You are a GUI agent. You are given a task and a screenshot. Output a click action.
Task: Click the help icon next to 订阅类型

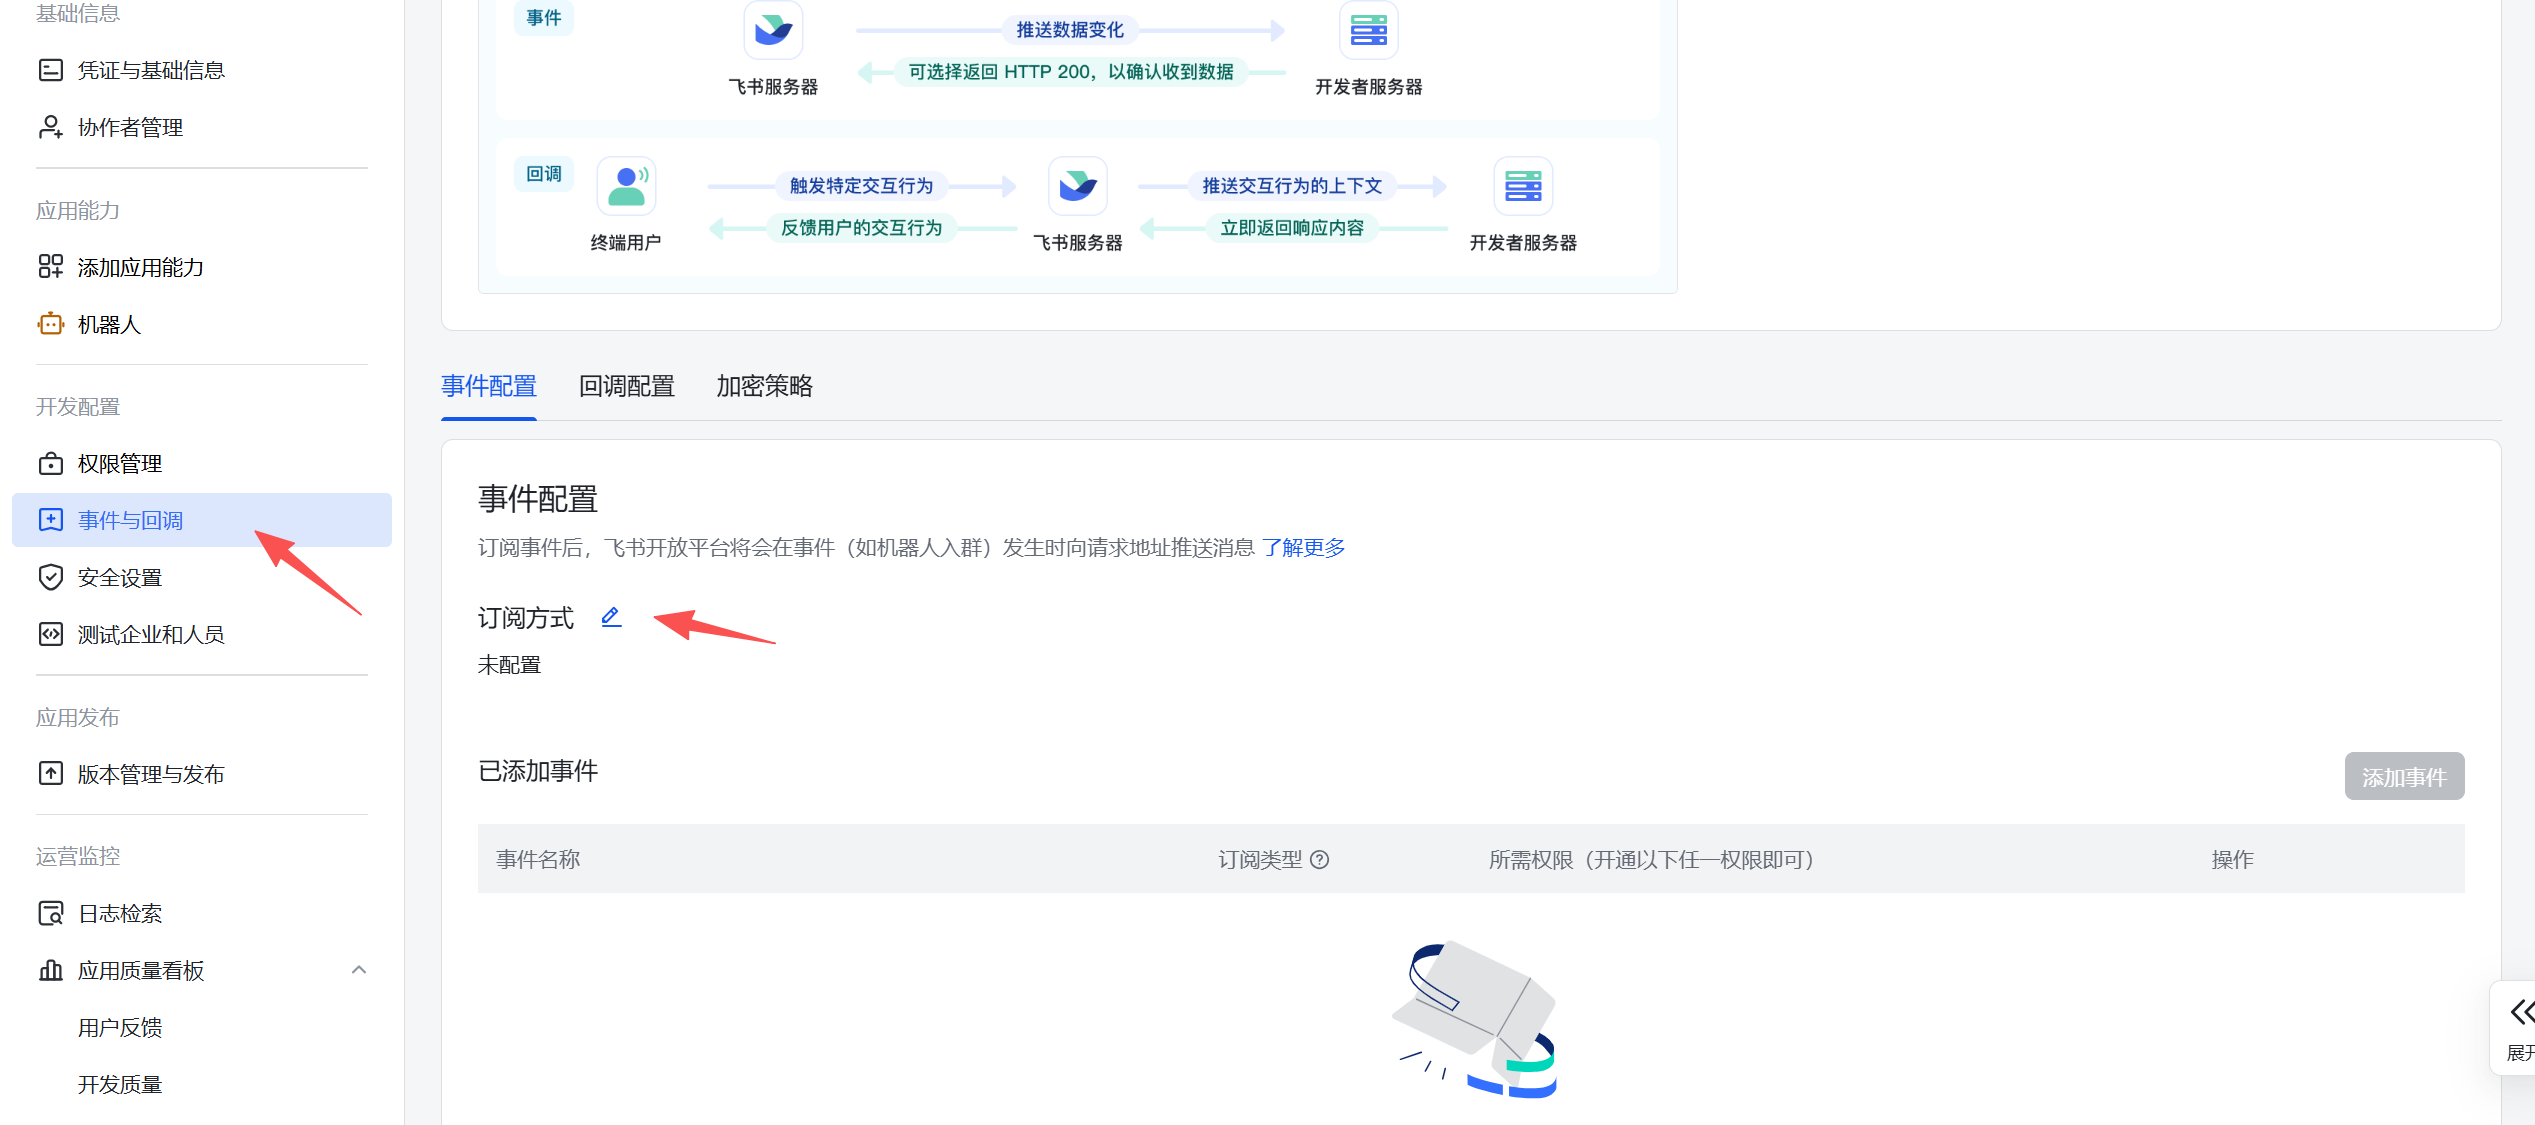[x=1320, y=860]
